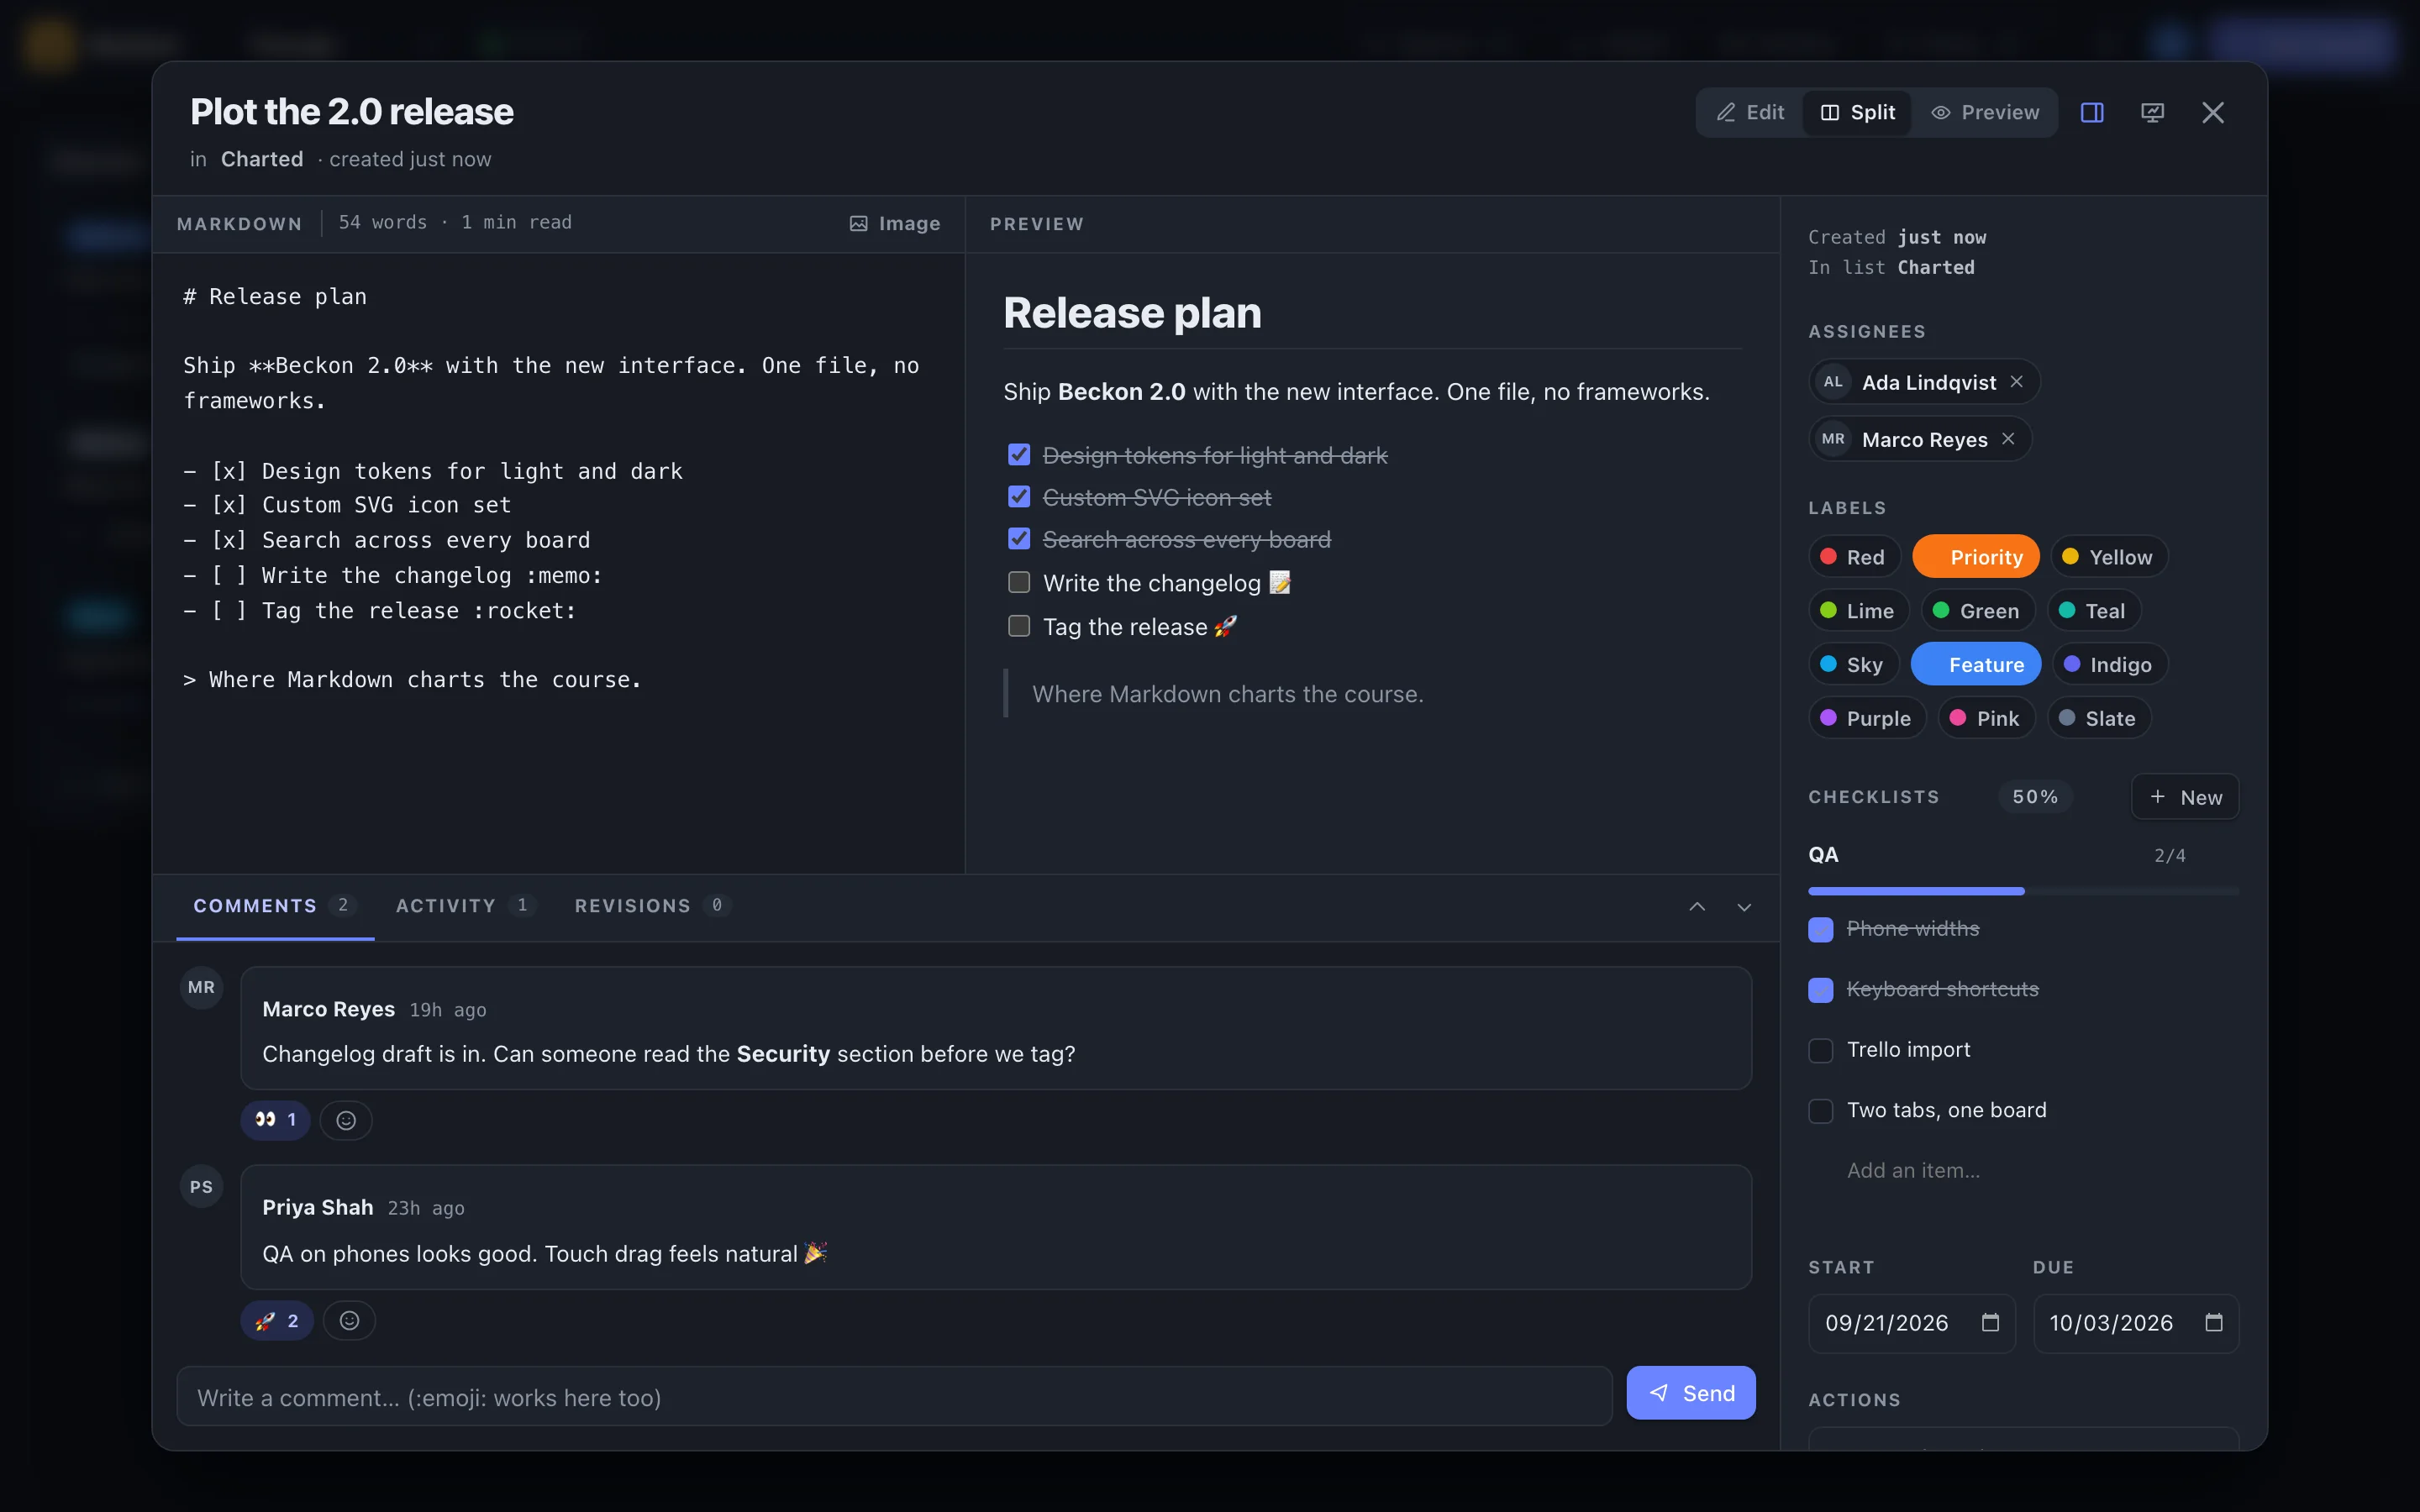Check Two tabs, one board item
The width and height of the screenshot is (2420, 1512).
[x=1821, y=1111]
